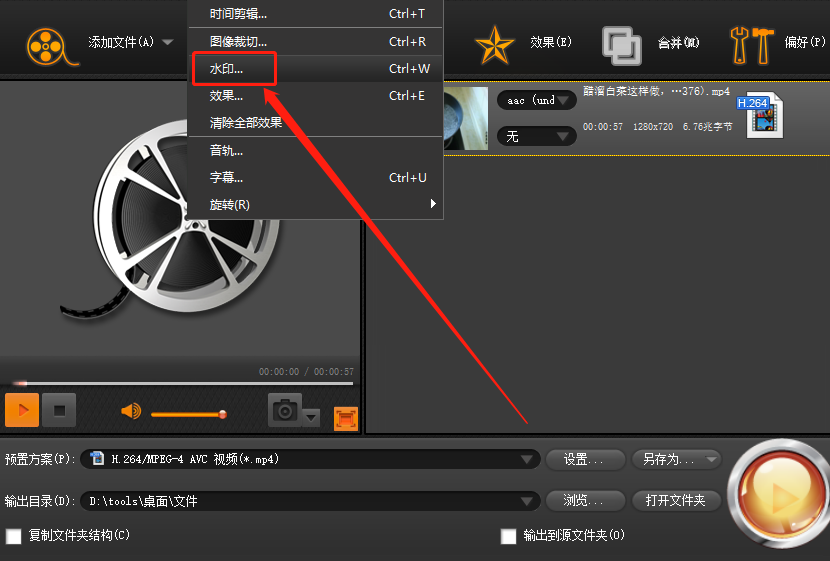Open the 预置方案 preset profile dropdown
The image size is (830, 561).
(310, 459)
